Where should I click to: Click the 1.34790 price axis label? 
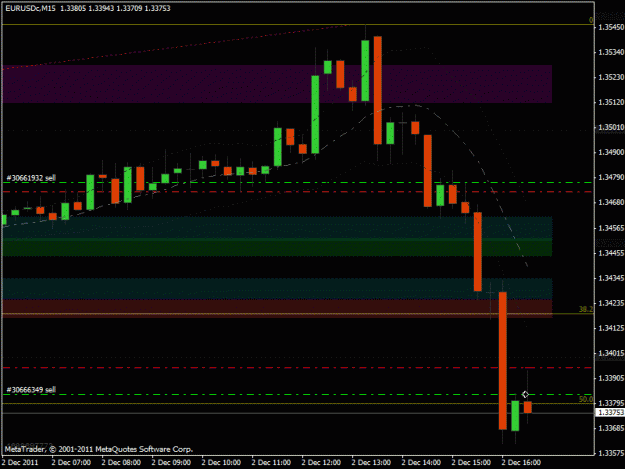coord(611,177)
